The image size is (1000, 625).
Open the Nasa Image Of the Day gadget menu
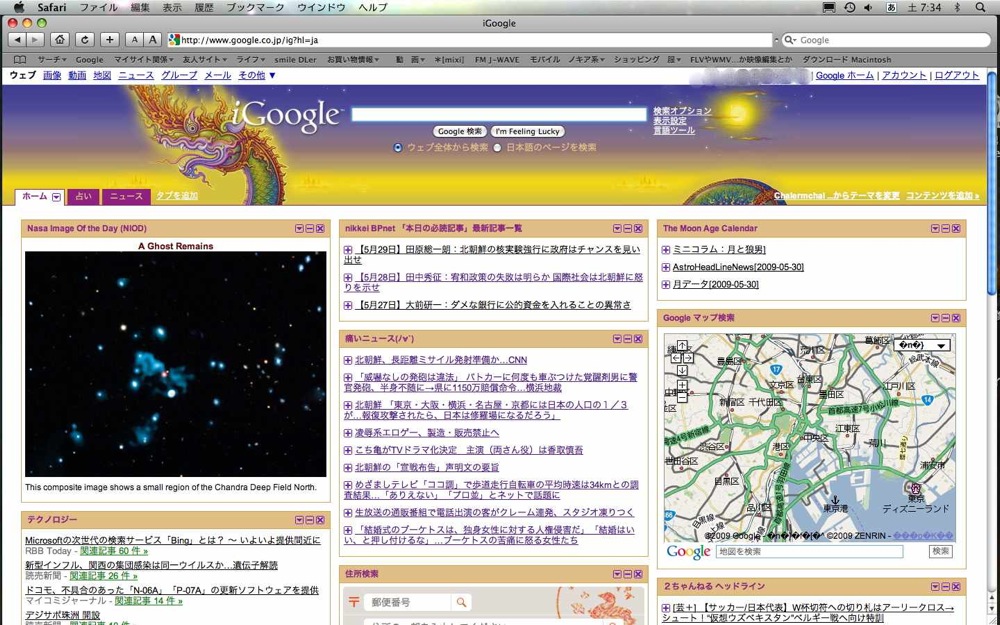coord(299,228)
